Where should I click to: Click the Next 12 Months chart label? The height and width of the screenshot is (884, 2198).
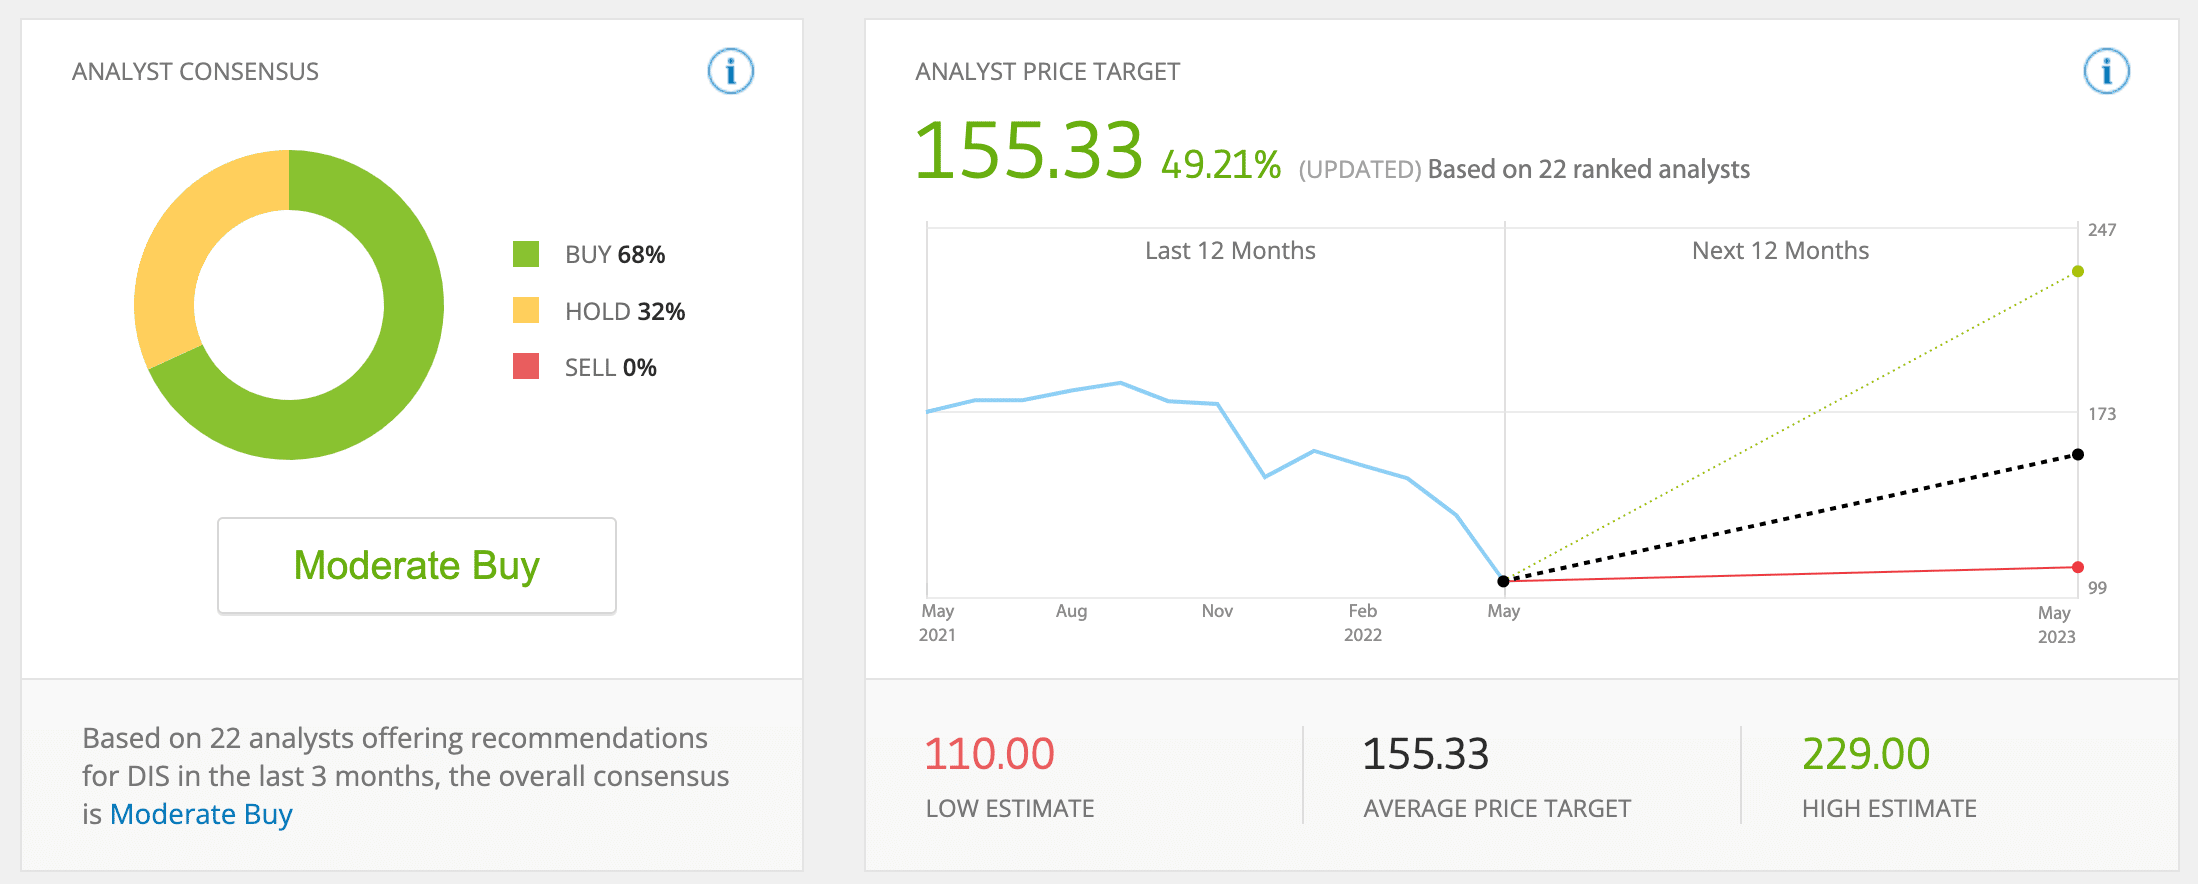[1780, 251]
